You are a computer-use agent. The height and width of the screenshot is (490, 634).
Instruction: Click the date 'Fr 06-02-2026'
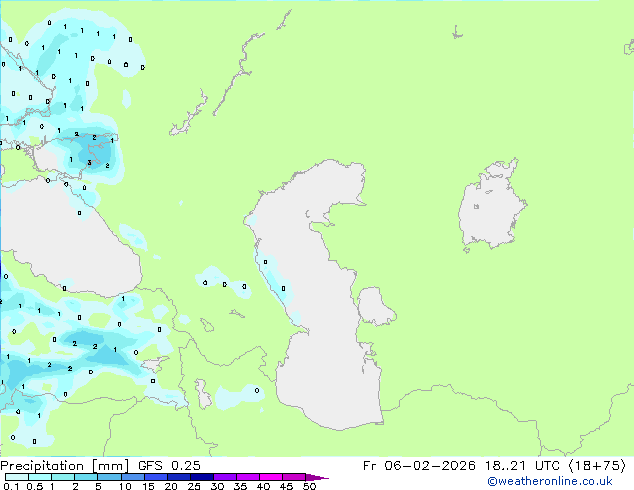click(419, 466)
